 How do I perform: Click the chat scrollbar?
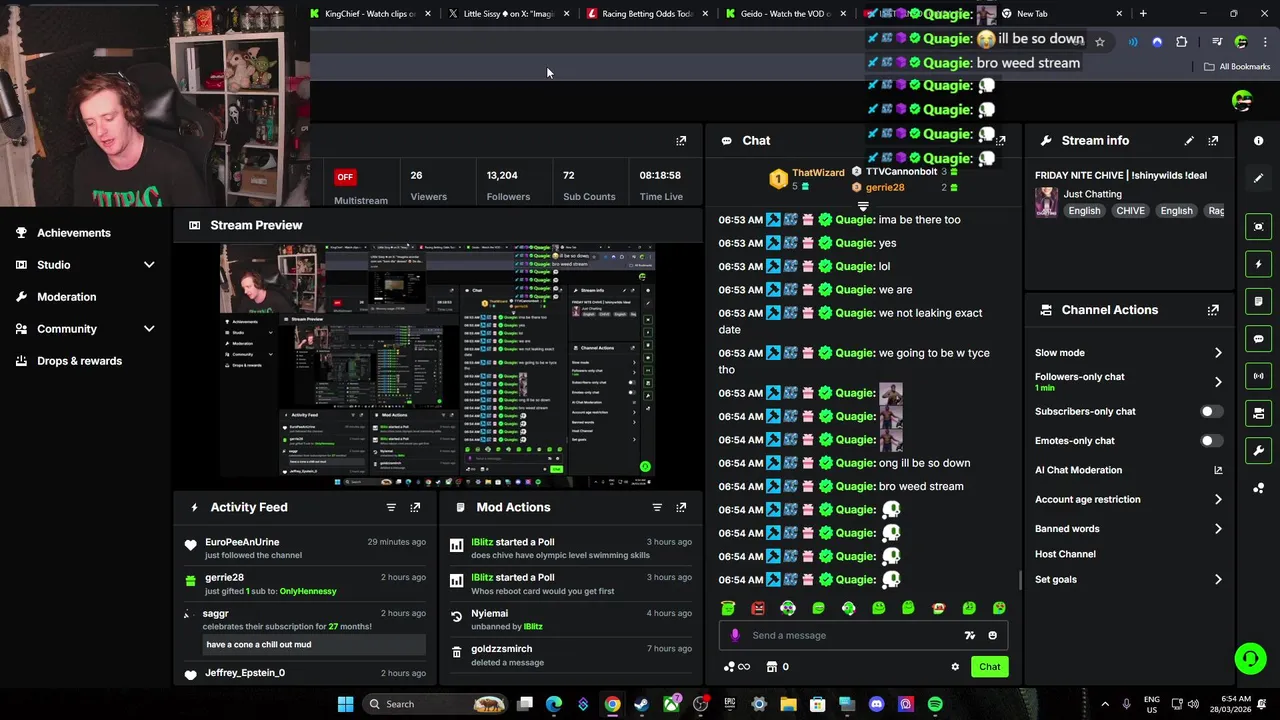1020,579
